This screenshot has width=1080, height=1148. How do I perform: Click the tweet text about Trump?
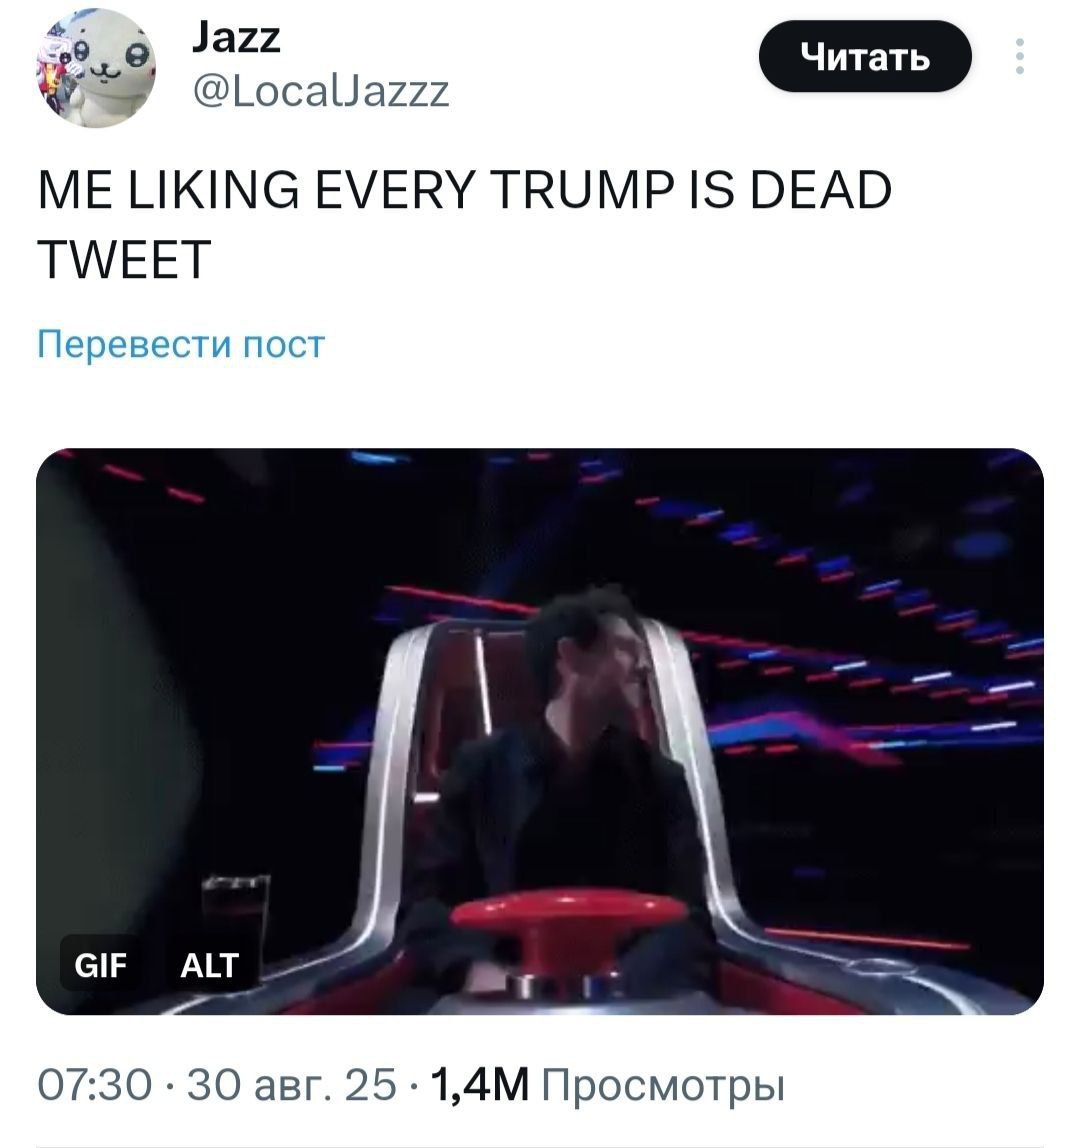[x=465, y=225]
